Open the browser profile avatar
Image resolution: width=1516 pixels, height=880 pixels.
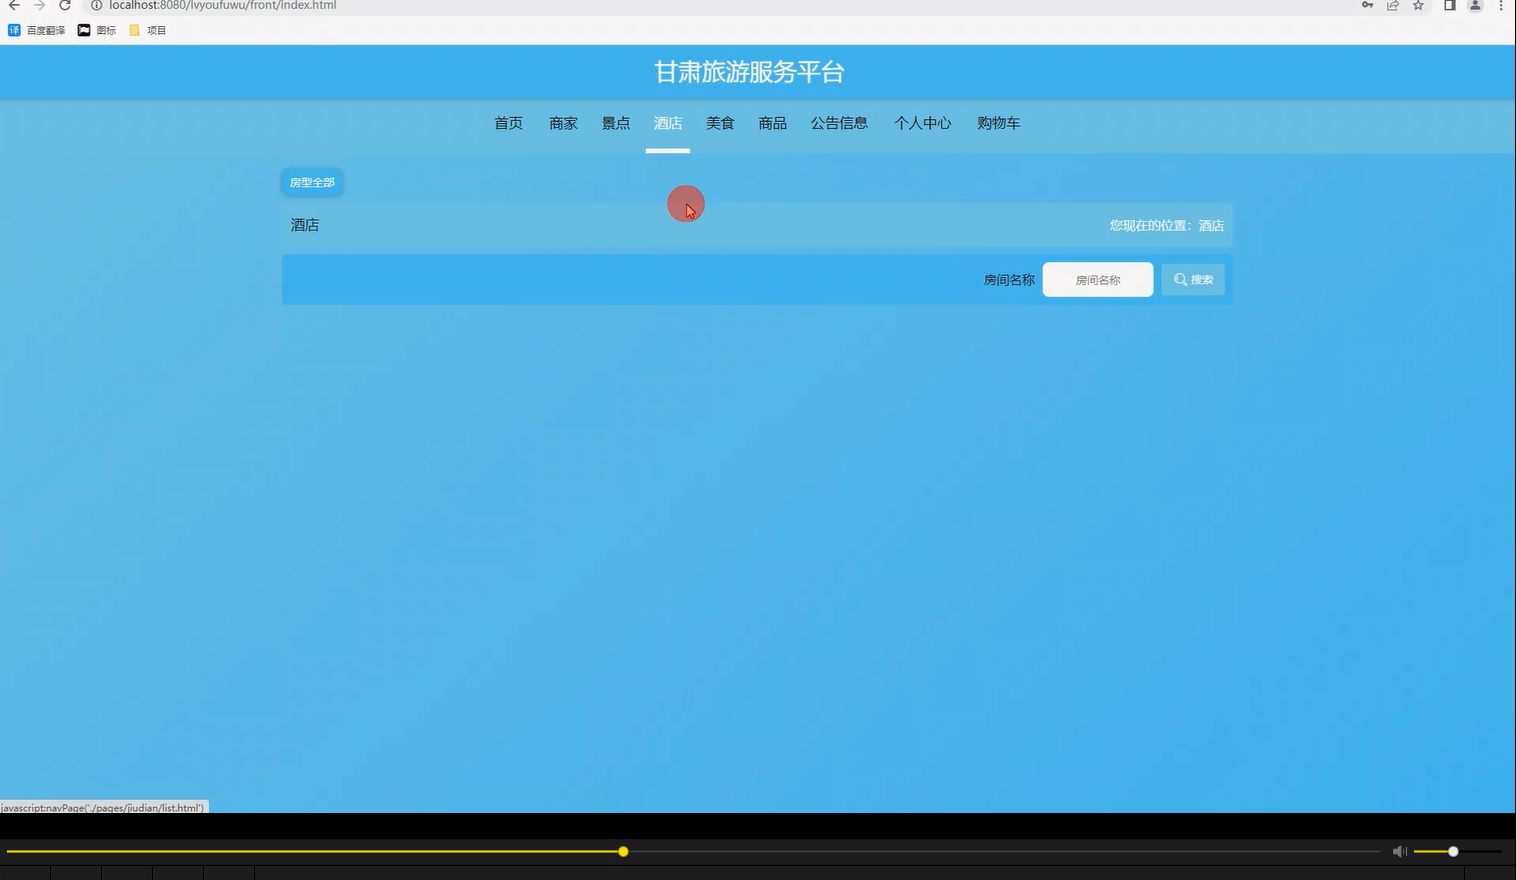[x=1474, y=6]
